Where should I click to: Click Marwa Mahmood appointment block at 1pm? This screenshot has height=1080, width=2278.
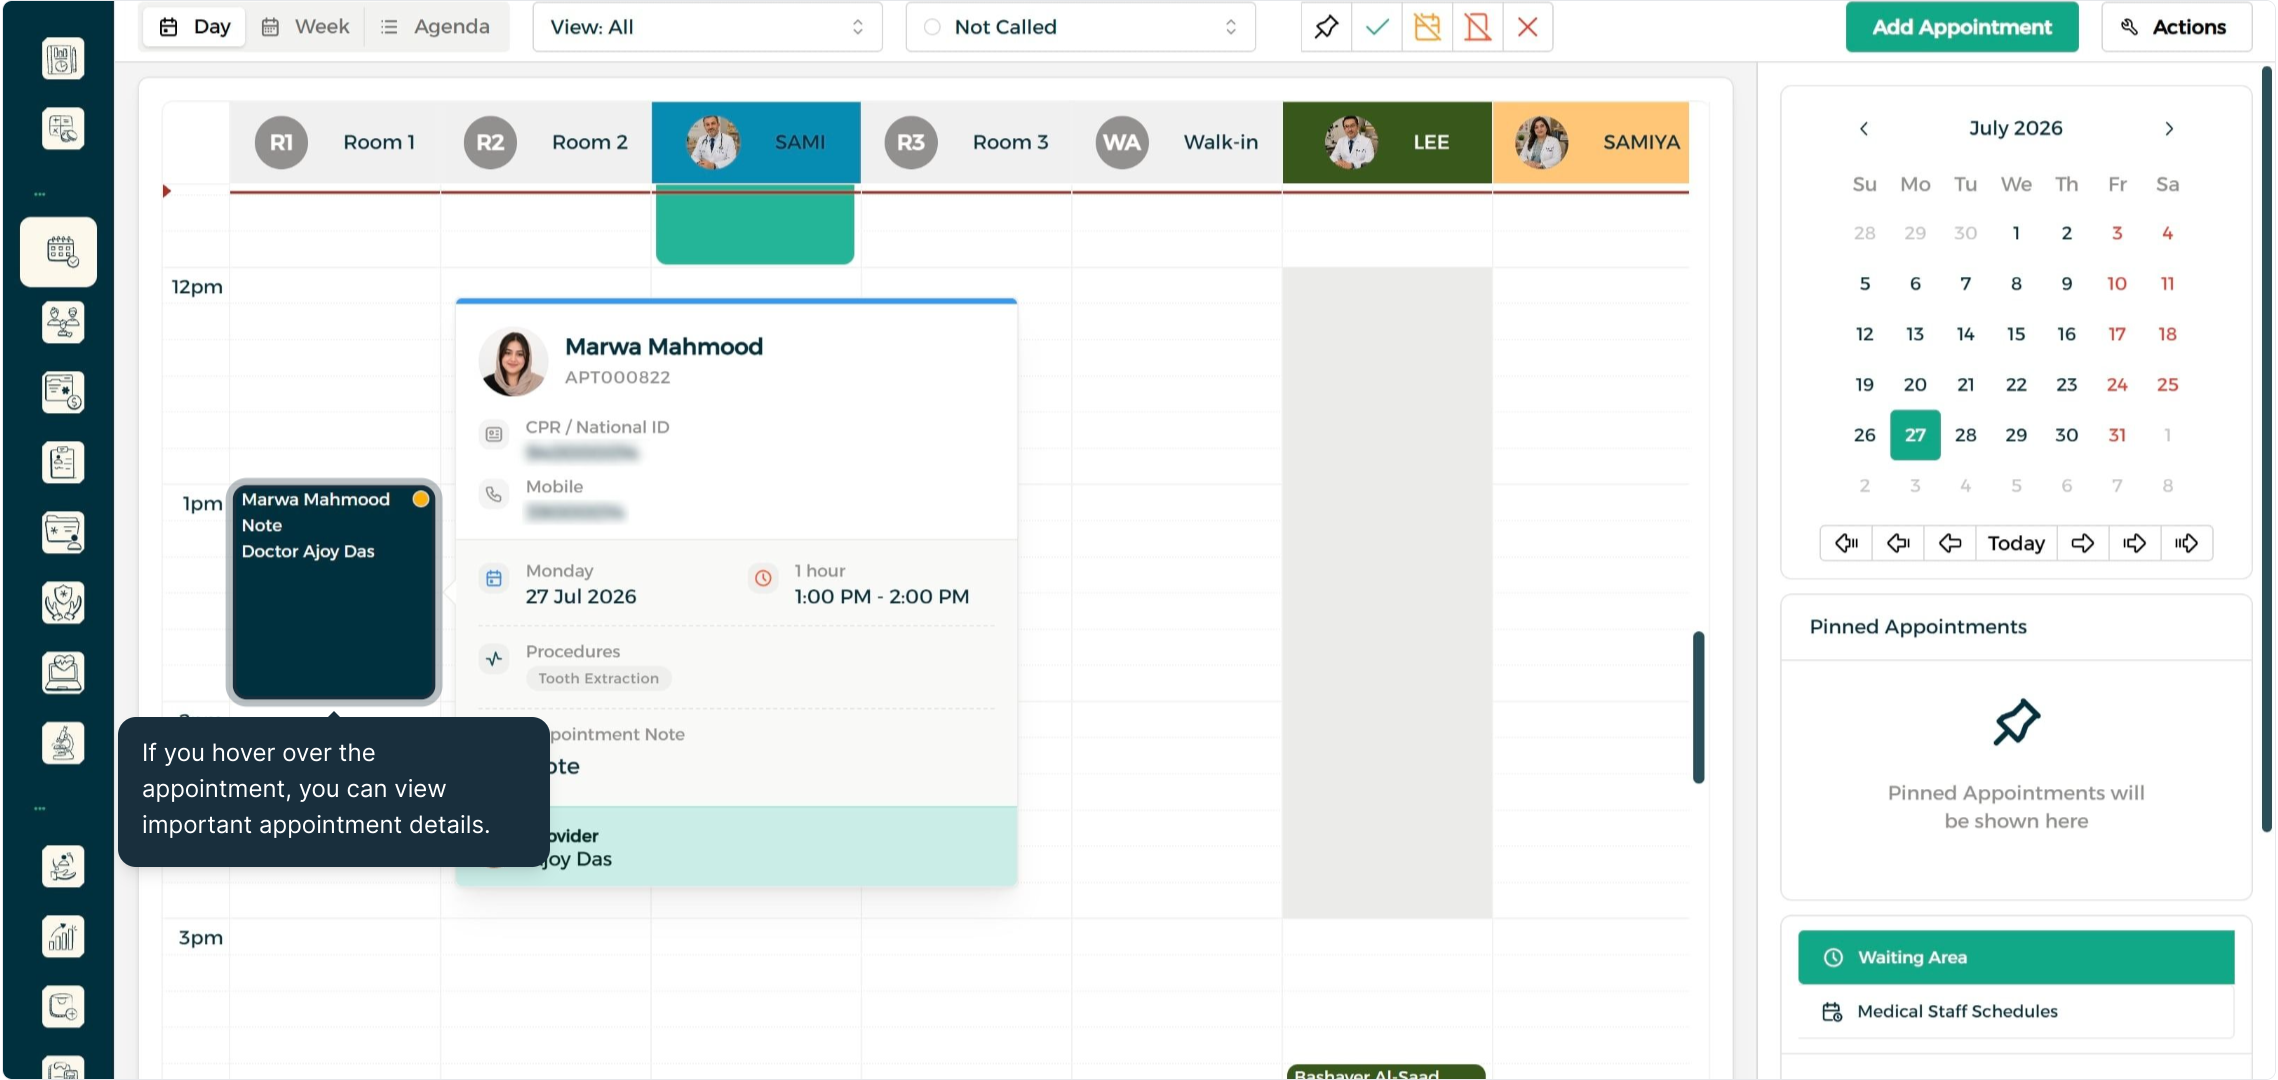[x=334, y=592]
